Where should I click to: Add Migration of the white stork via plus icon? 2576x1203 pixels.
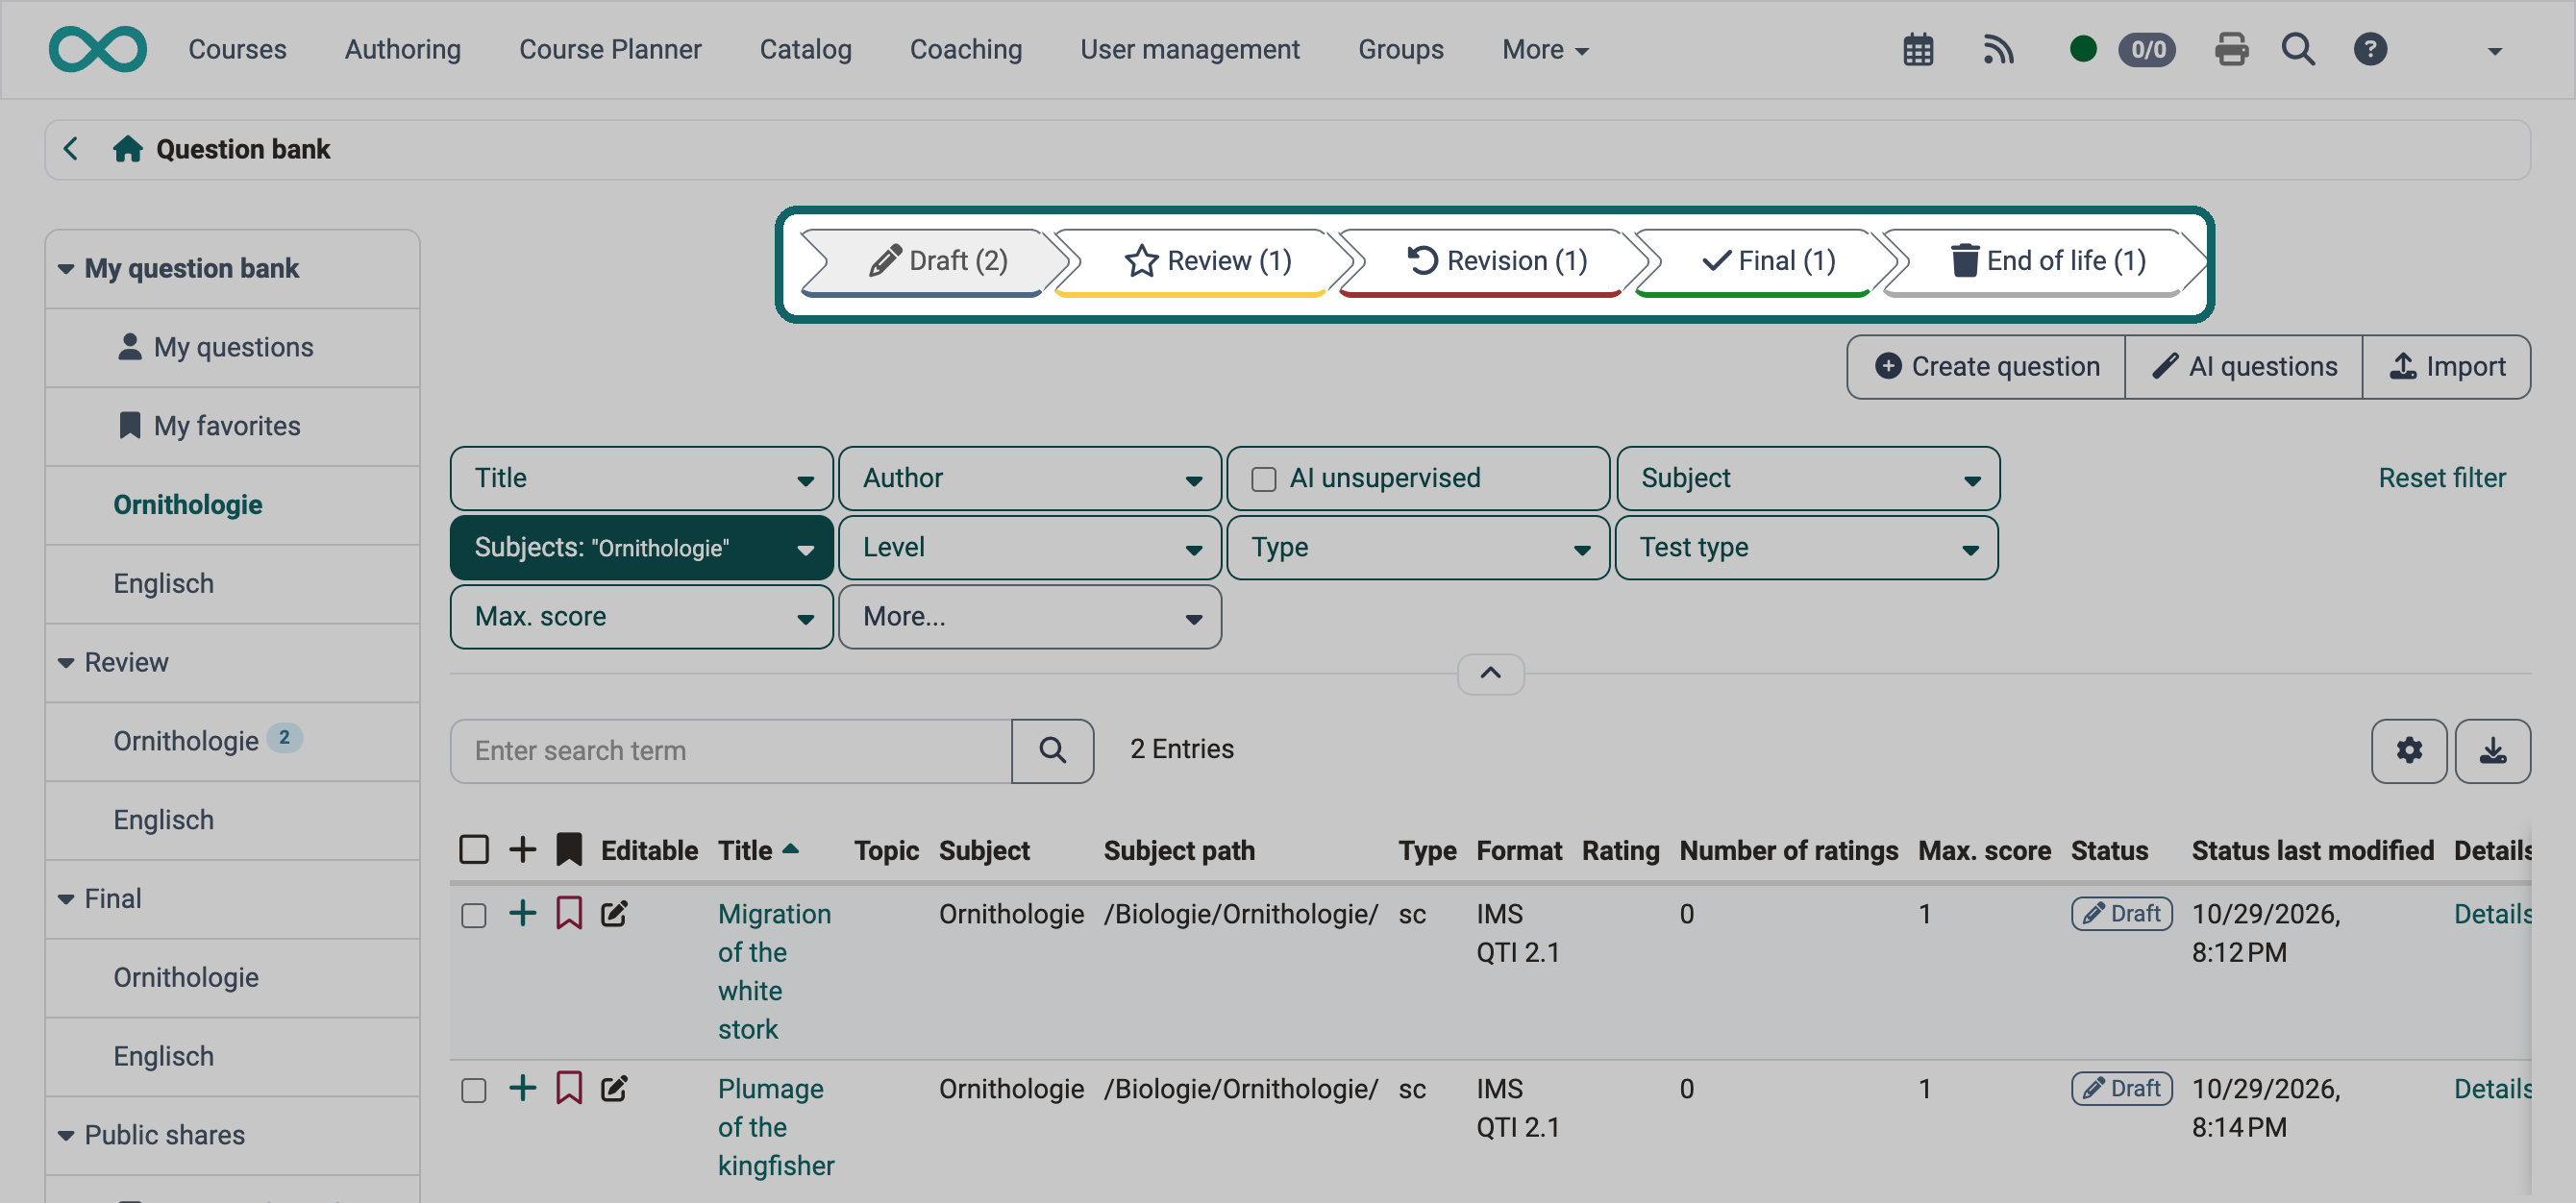click(x=522, y=914)
